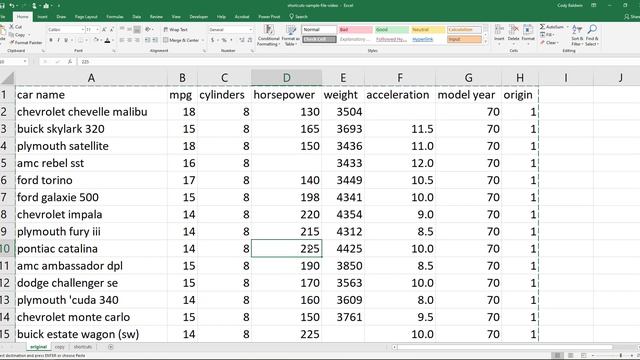Switch to the Insert ribbon tab
The height and width of the screenshot is (360, 640).
pyautogui.click(x=42, y=17)
